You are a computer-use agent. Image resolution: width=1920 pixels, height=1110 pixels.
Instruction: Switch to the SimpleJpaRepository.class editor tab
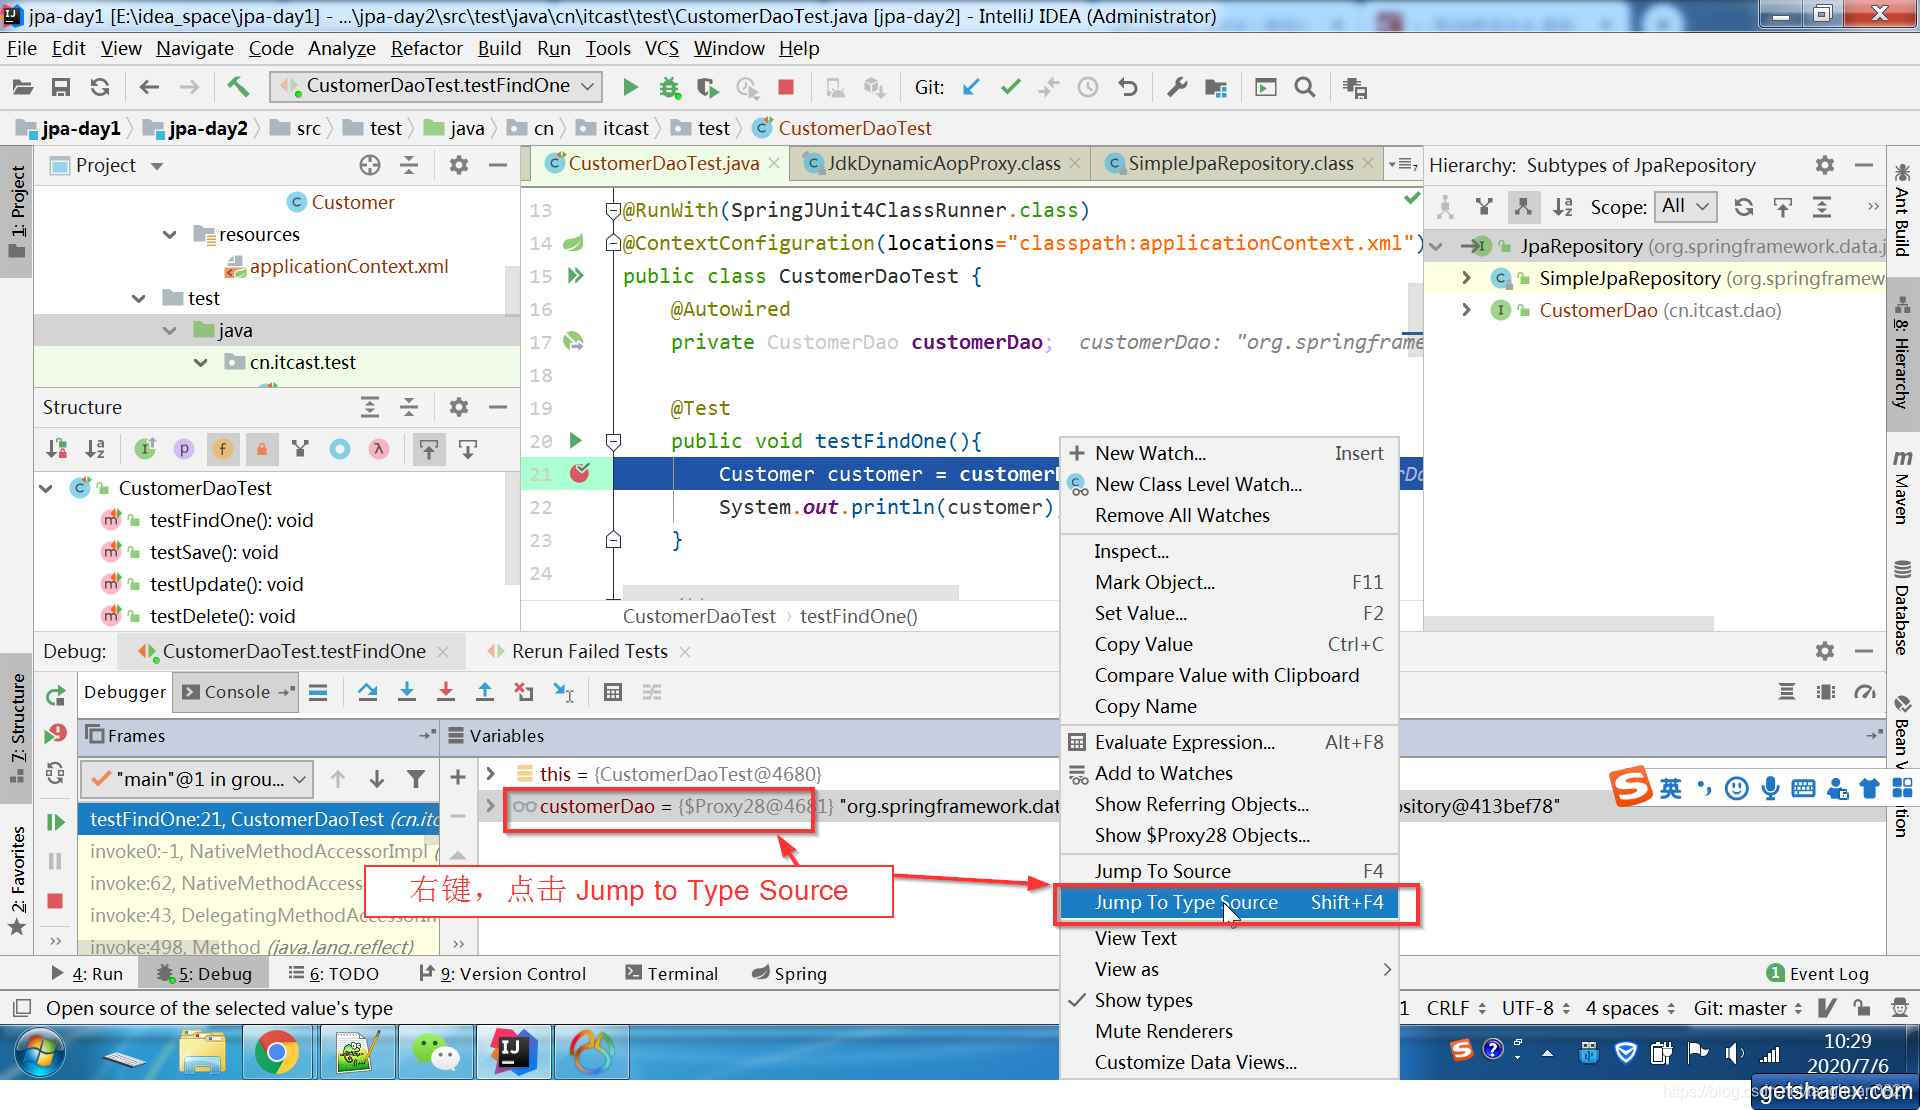pyautogui.click(x=1240, y=163)
